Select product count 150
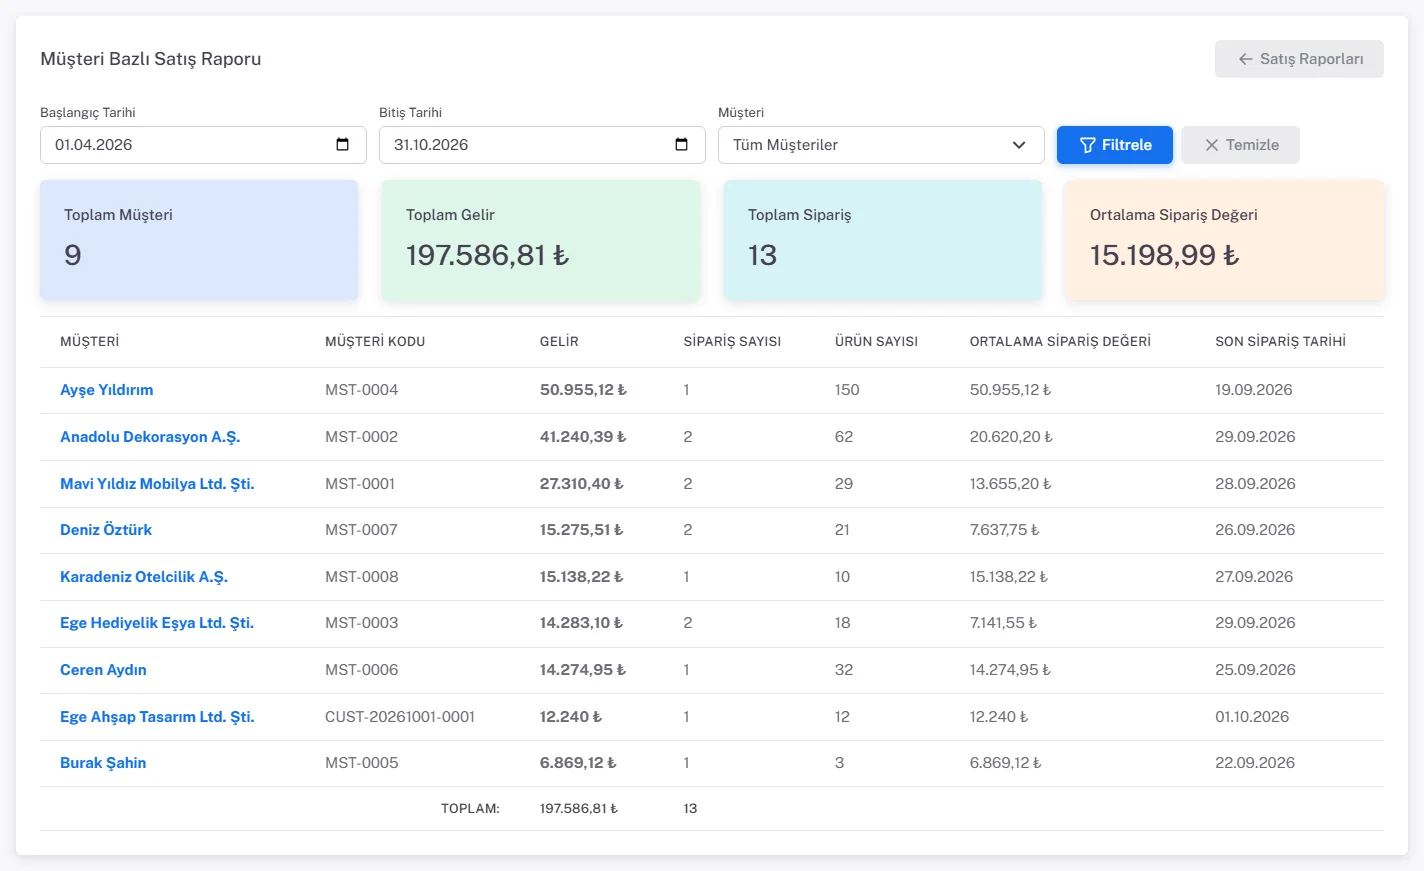This screenshot has height=871, width=1424. click(x=847, y=390)
